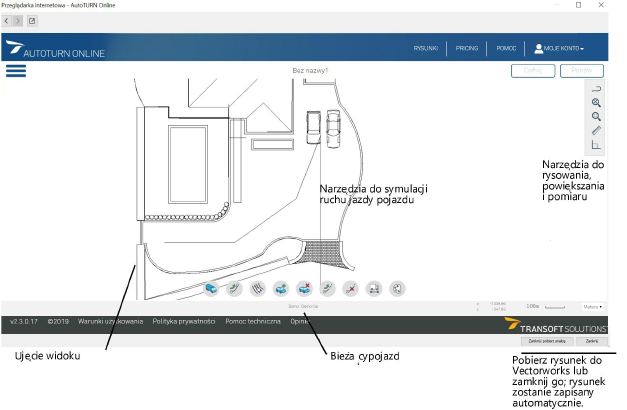Image resolution: width=627 pixels, height=410 pixels.
Task: Expand the MOJE KONTO dropdown
Action: pyautogui.click(x=559, y=48)
